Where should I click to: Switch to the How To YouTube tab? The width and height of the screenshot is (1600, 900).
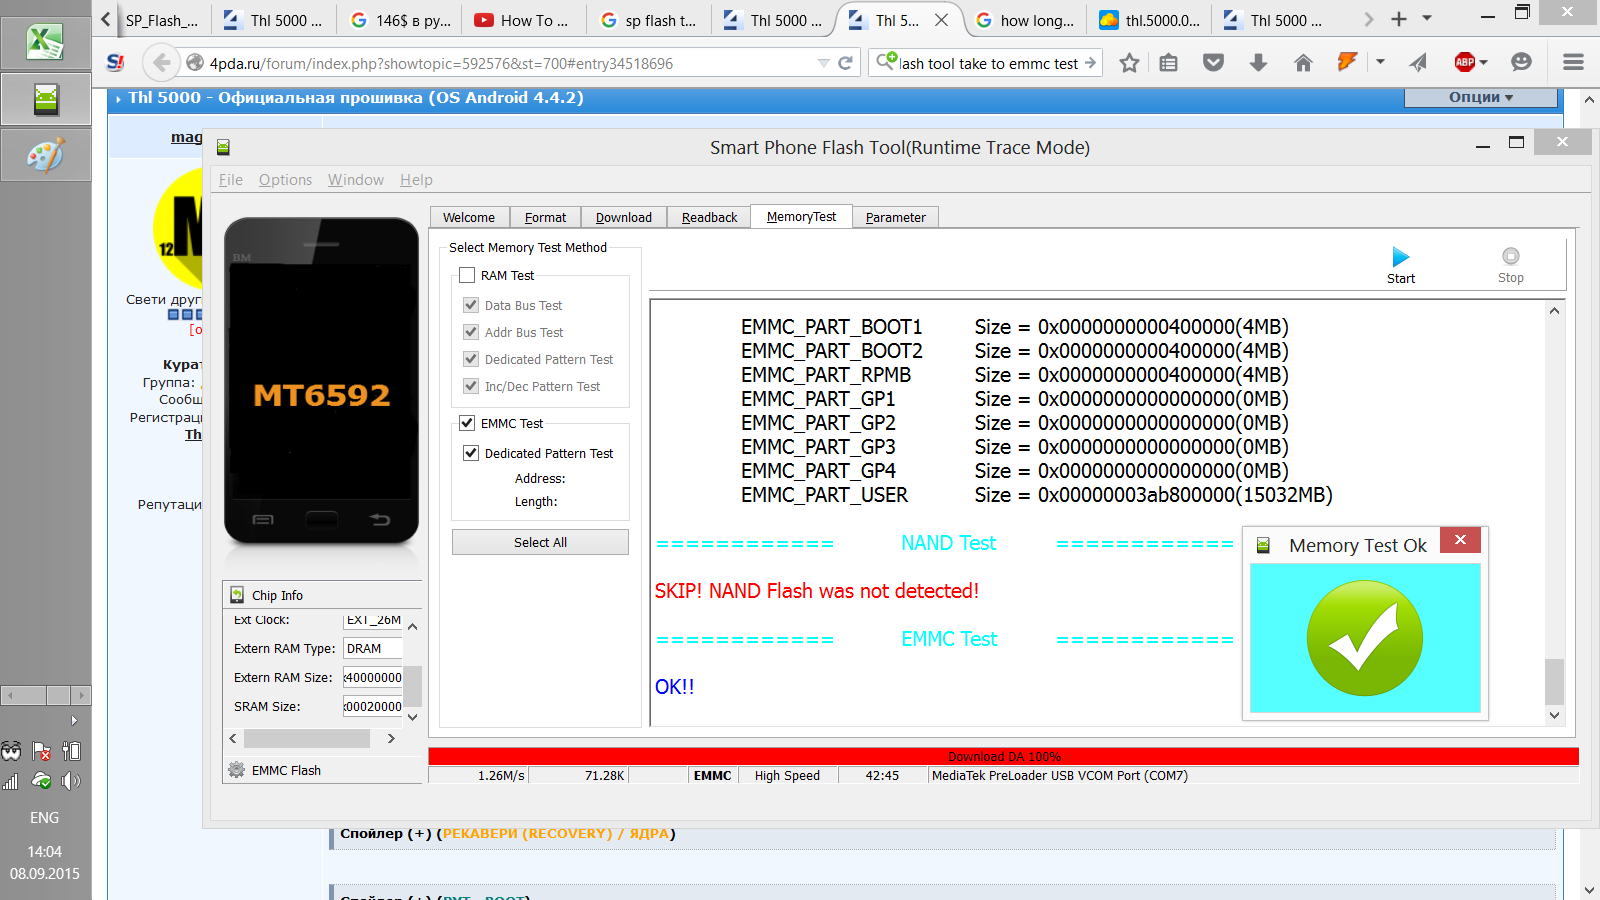click(x=523, y=20)
